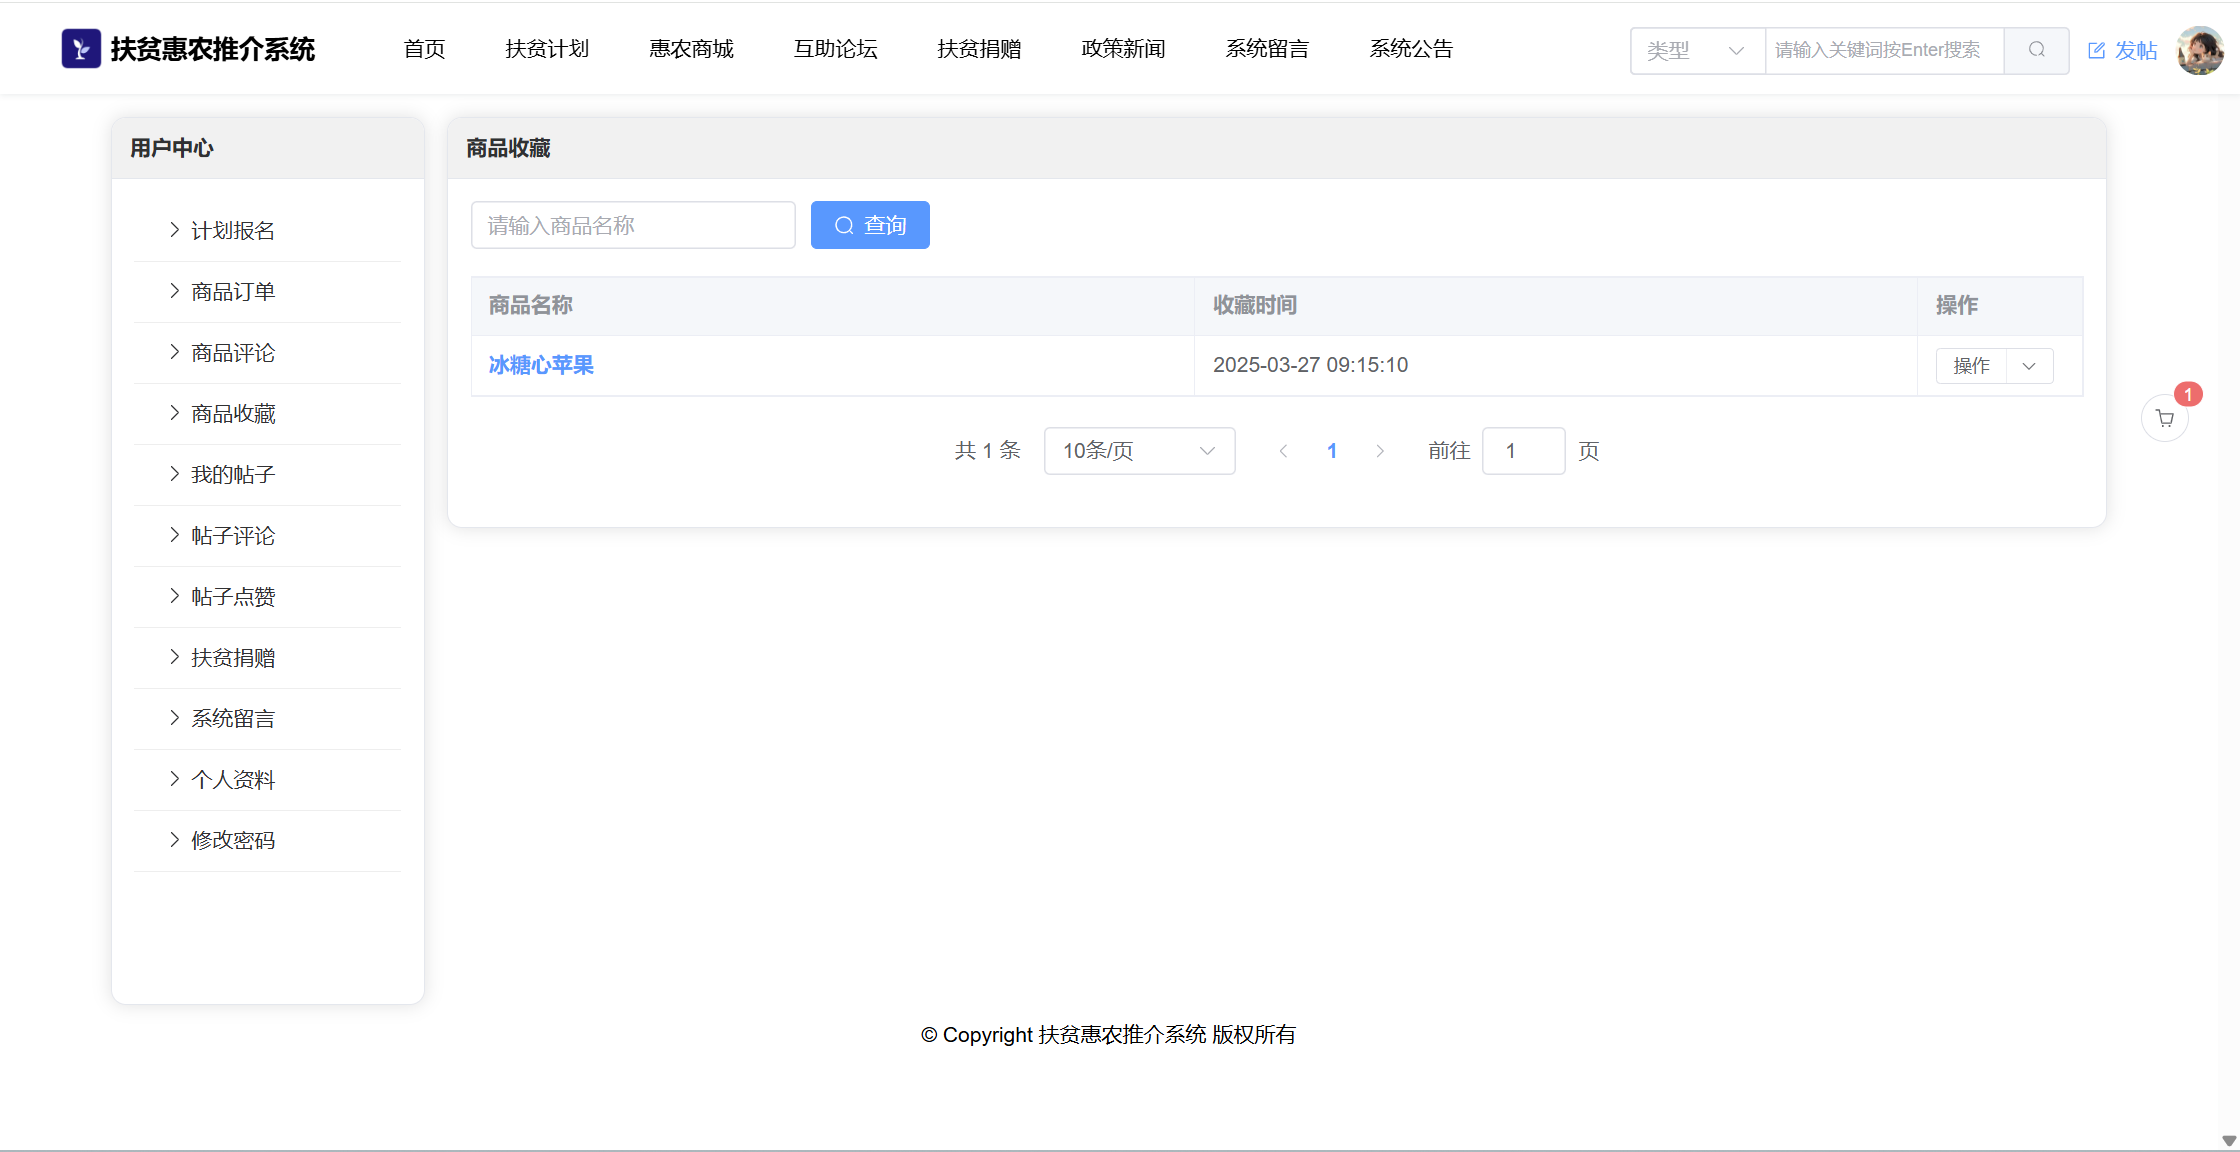
Task: Open the 类型 search type dropdown
Action: tap(1697, 50)
